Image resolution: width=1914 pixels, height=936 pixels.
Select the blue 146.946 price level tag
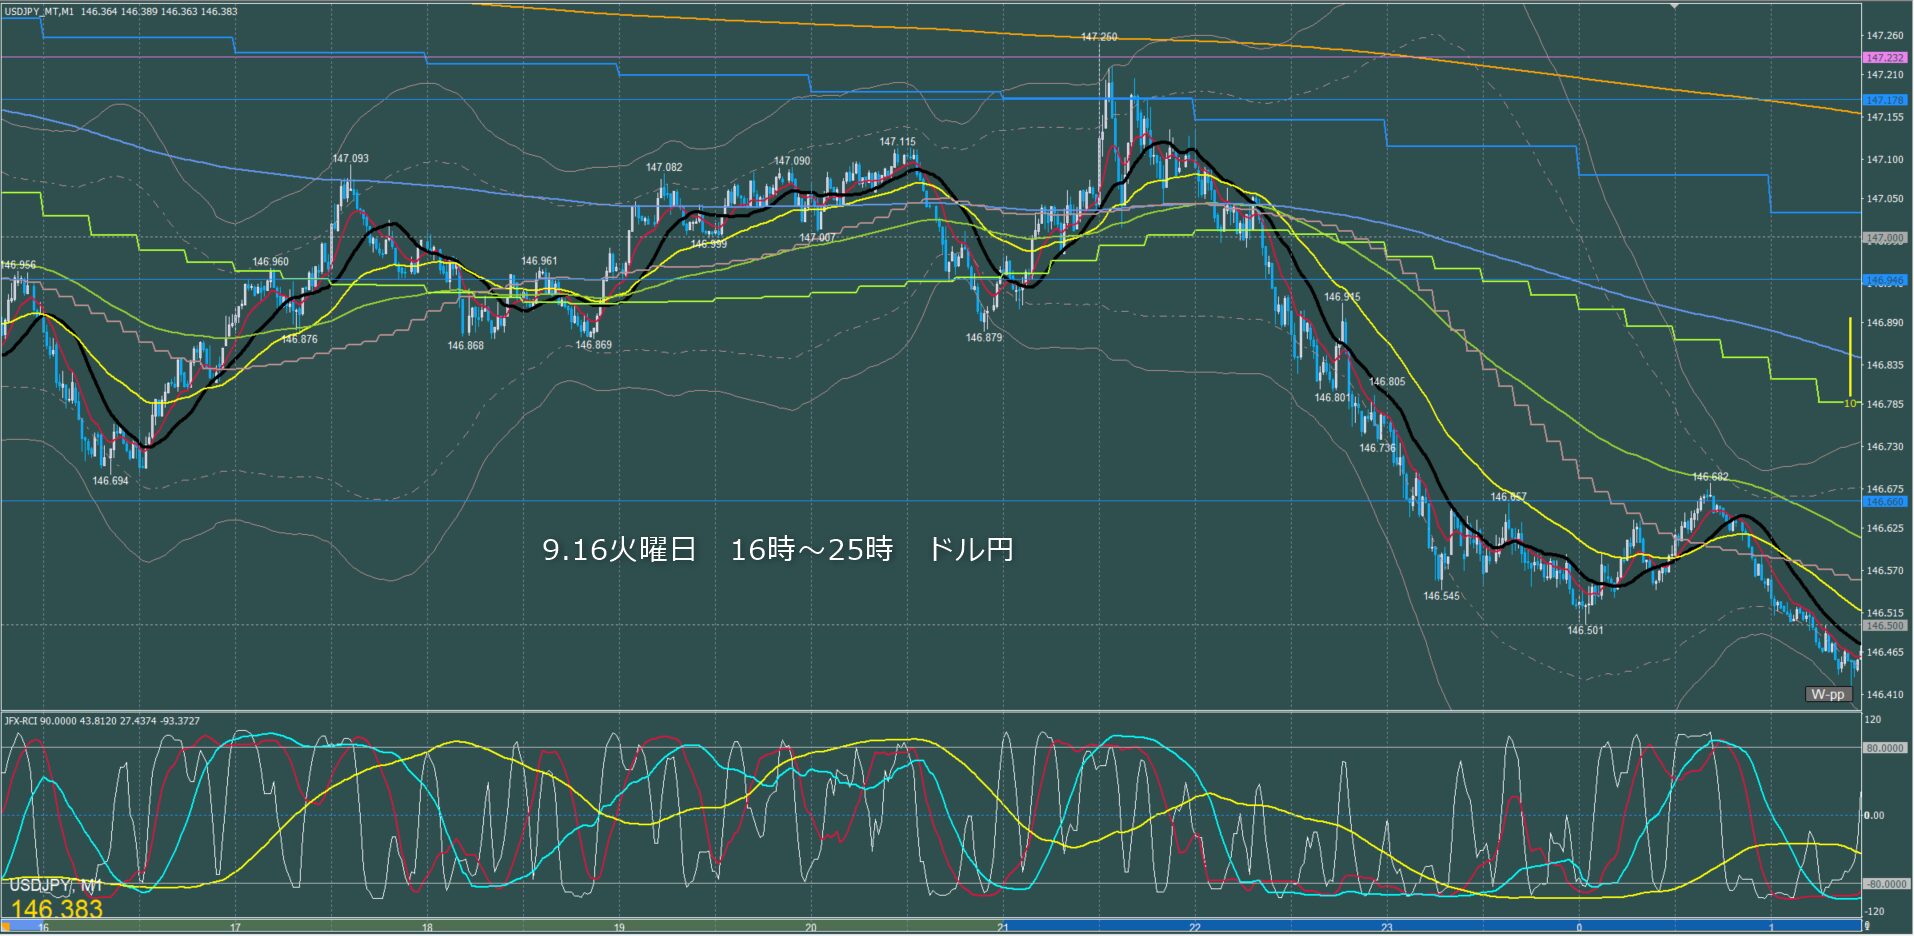pyautogui.click(x=1884, y=281)
